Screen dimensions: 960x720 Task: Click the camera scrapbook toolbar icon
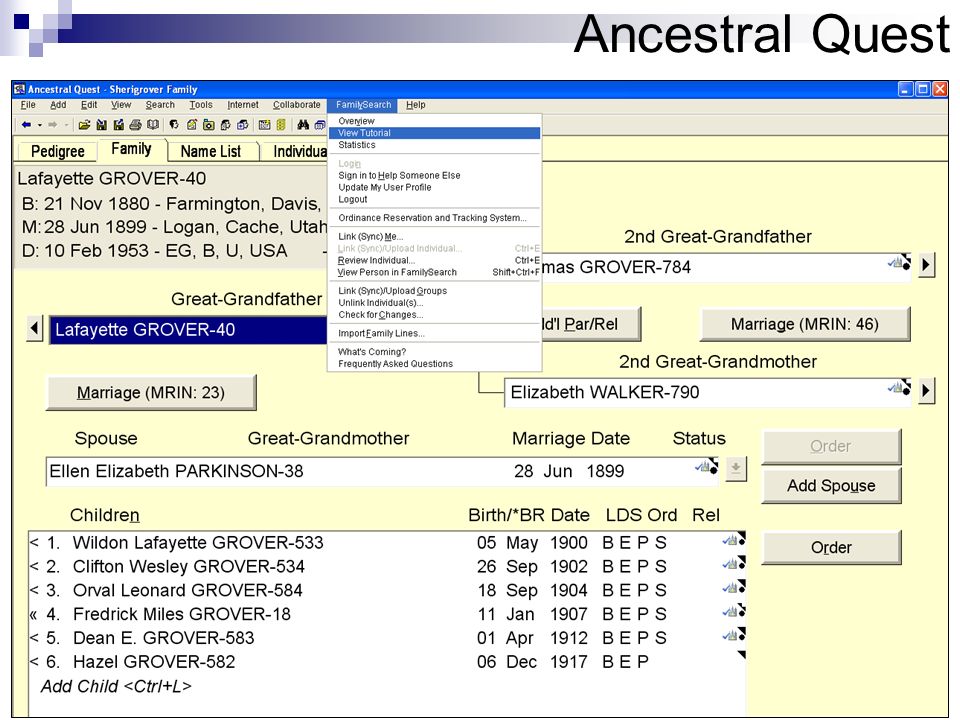tap(209, 125)
